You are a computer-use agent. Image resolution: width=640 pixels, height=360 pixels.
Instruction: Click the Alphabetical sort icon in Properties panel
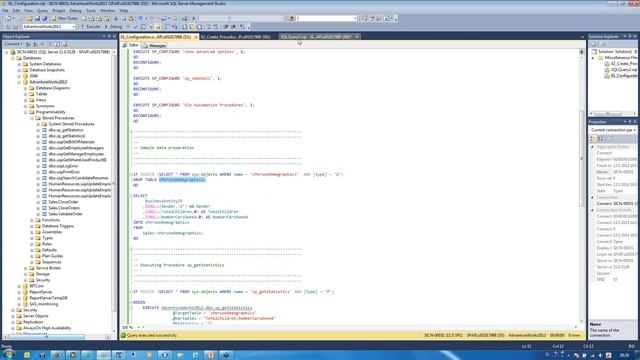click(x=600, y=139)
